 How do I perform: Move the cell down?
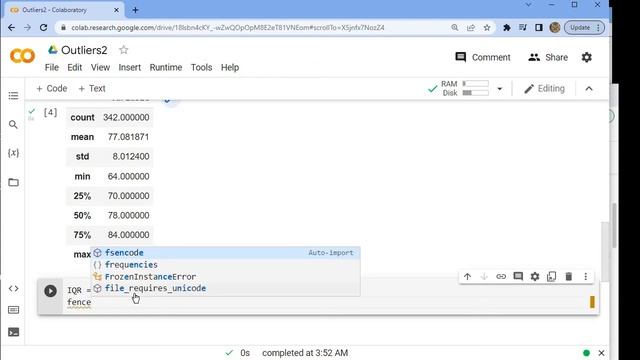[x=484, y=277]
